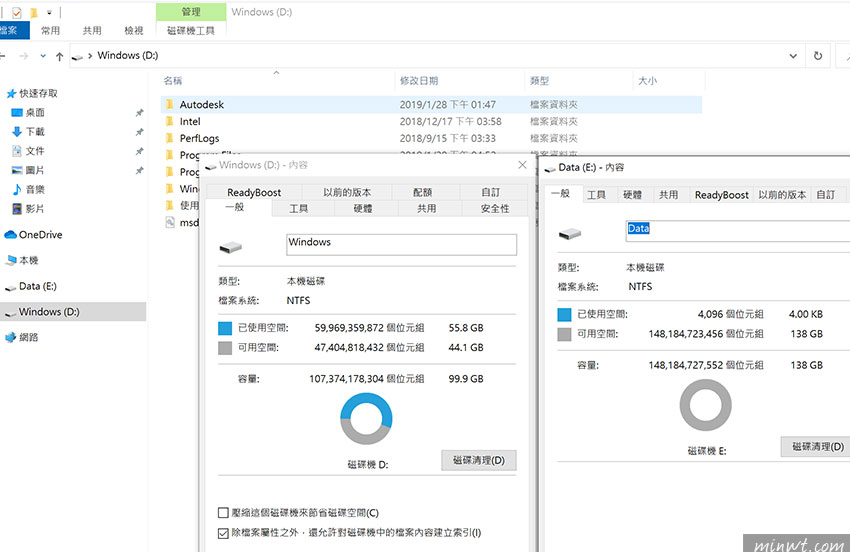Click the Windows (D:) drive icon in sidebar
Viewport: 850px width, 552px height.
[10, 313]
